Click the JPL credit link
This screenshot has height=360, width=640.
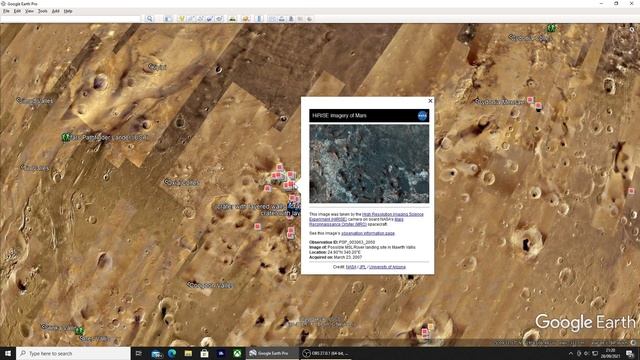(x=362, y=267)
